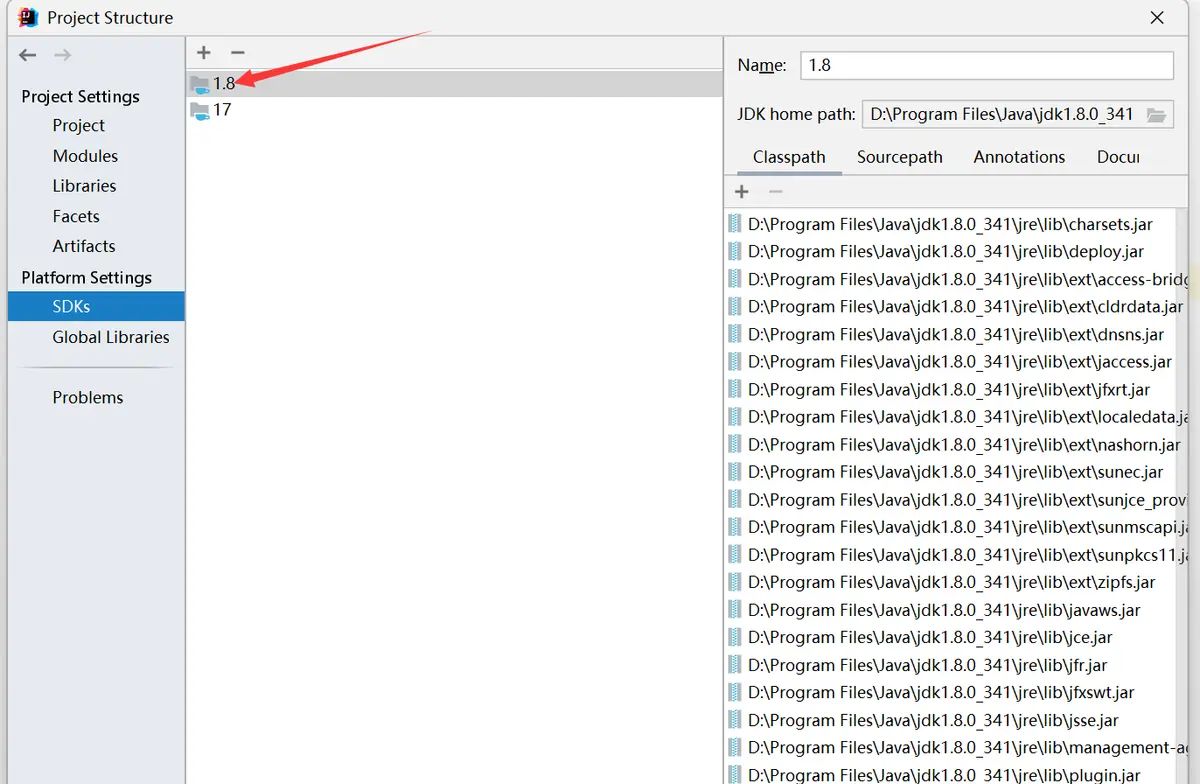Click the JDK folder icon beside 17

tap(200, 111)
